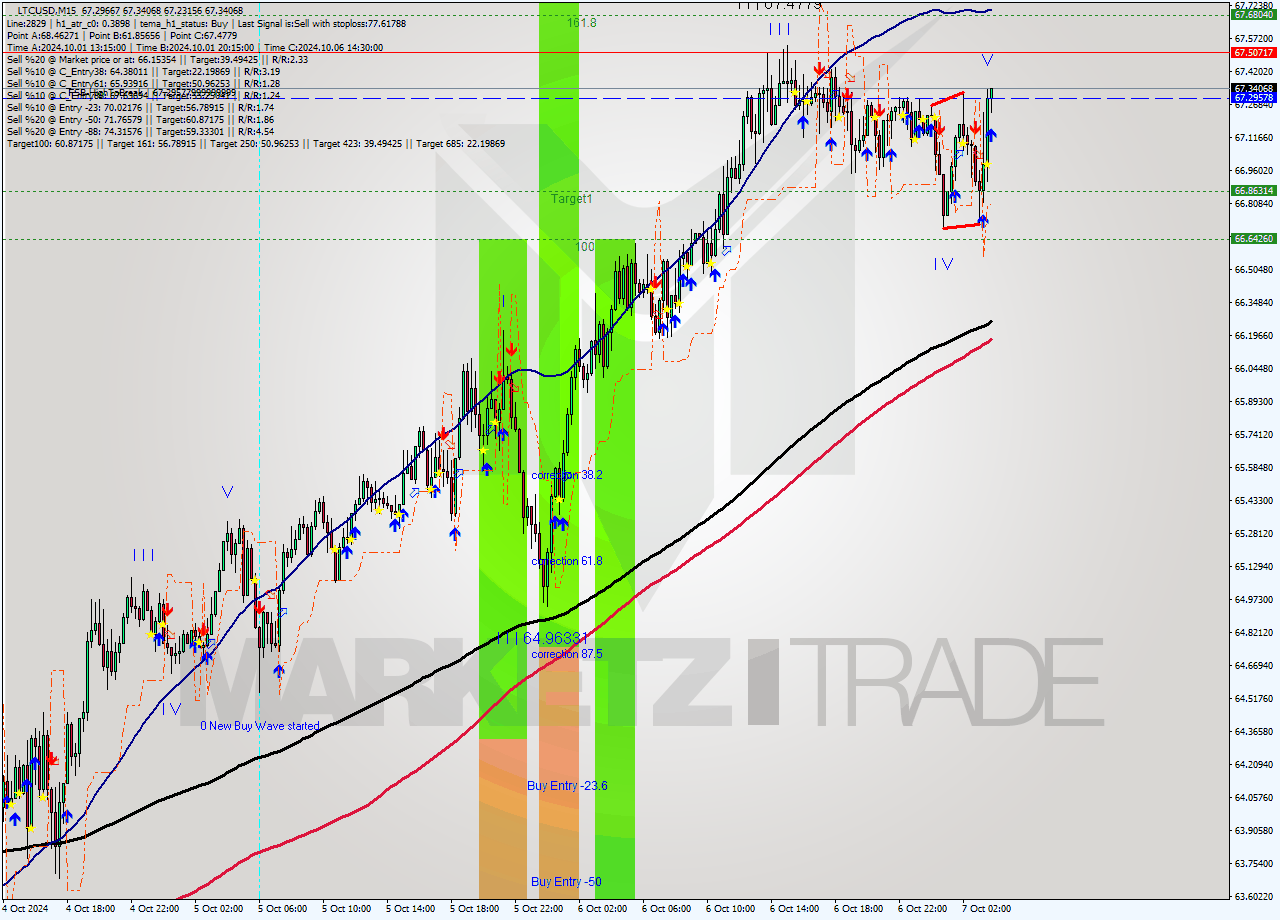Image resolution: width=1280 pixels, height=920 pixels.
Task: Click the red 67.50717 price label
Action: click(1253, 52)
